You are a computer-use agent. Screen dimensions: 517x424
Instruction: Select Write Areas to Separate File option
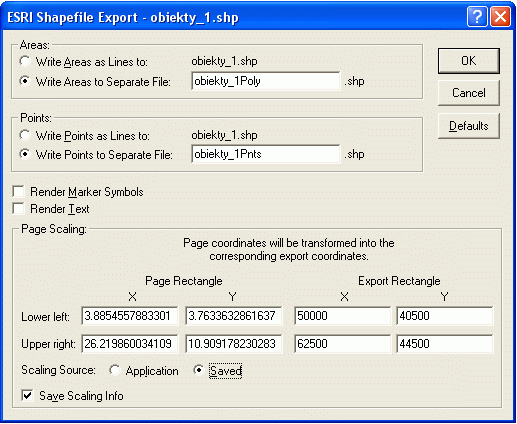click(25, 81)
